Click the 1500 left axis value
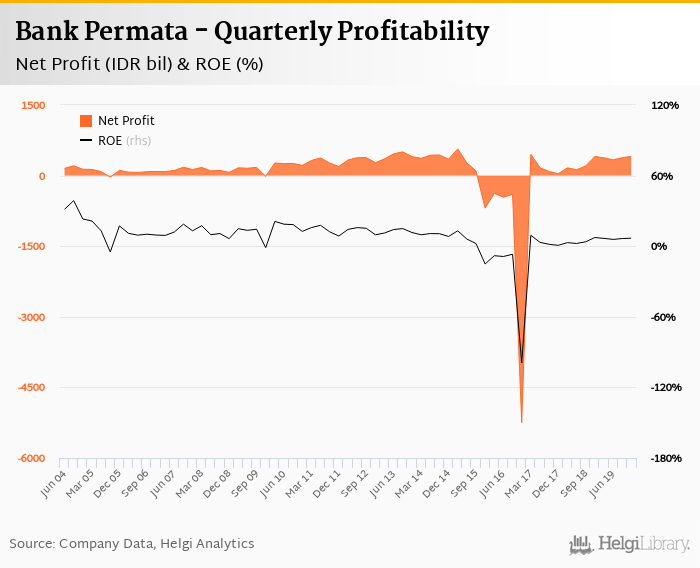The image size is (700, 568). tap(35, 105)
